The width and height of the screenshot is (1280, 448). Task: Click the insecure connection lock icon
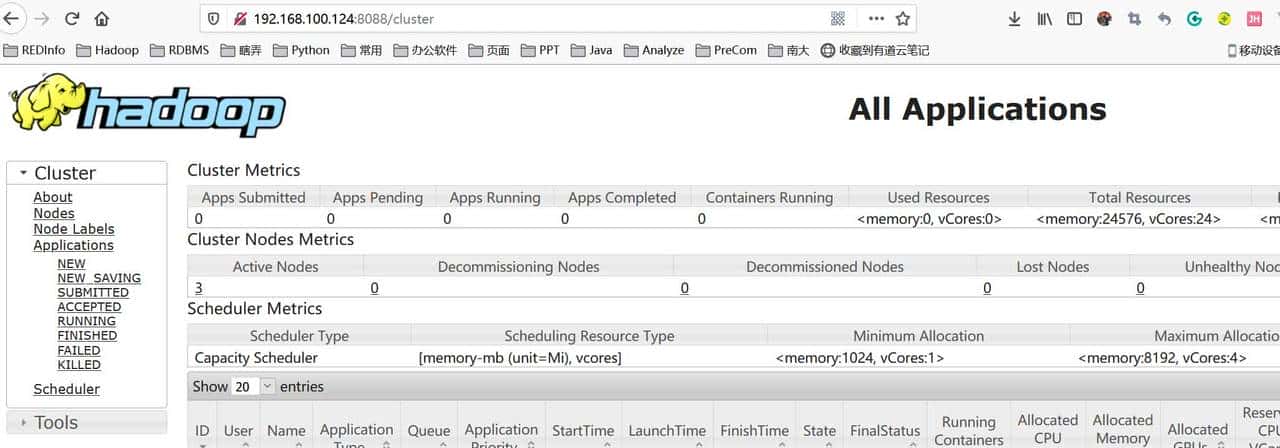pos(239,18)
